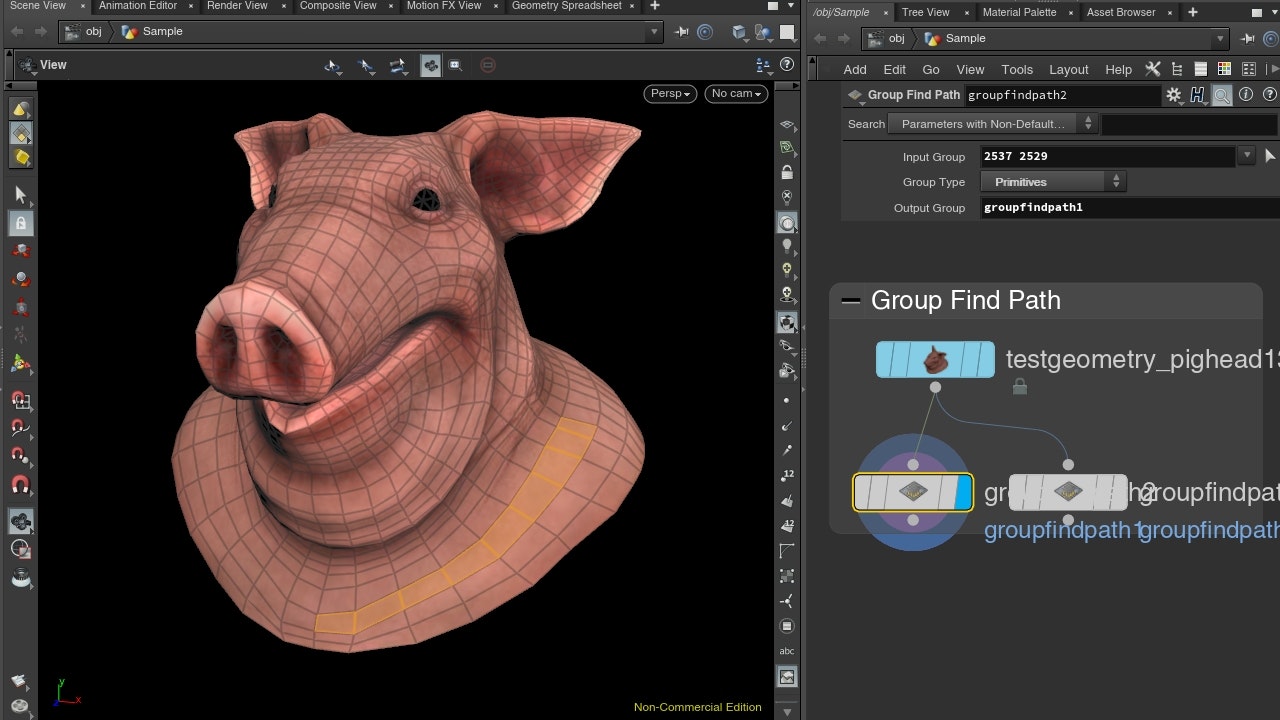Switch to the Geometry Spreadsheet tab
Viewport: 1280px width, 720px height.
(566, 6)
